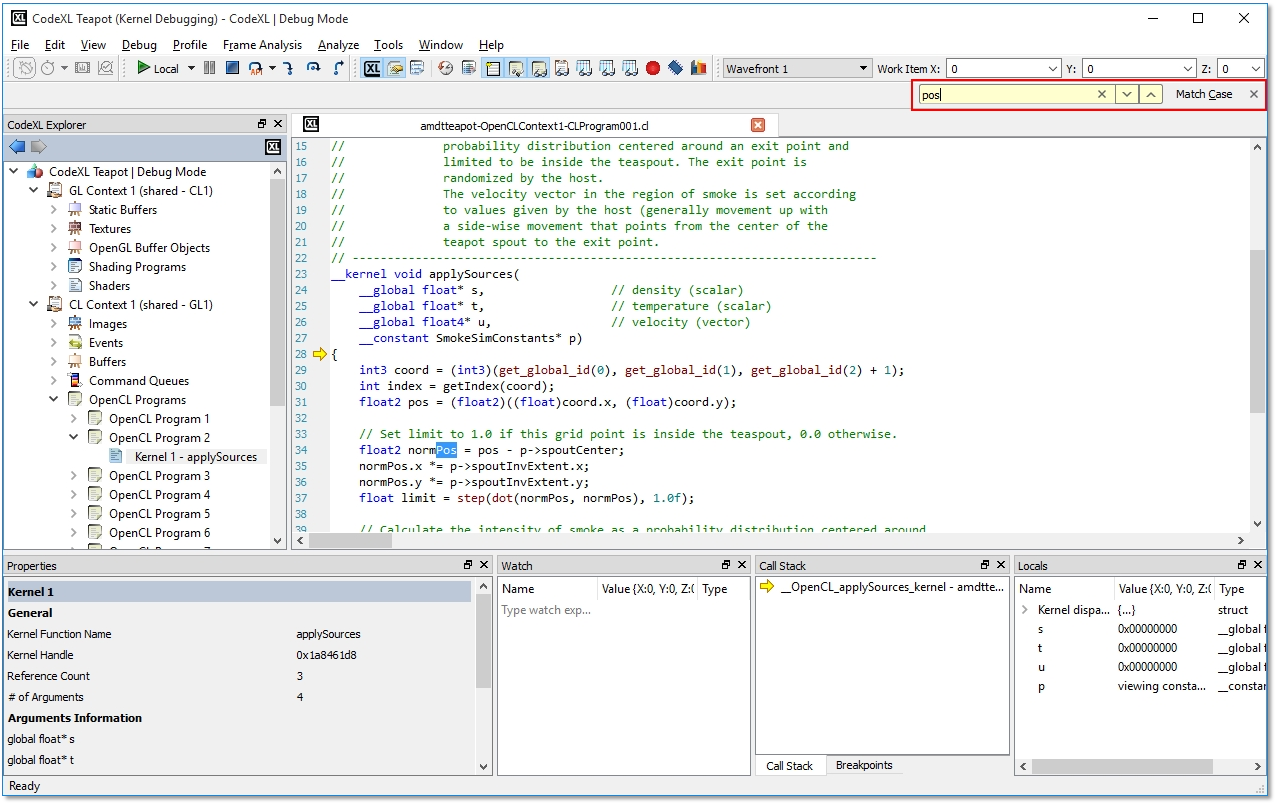Collapse the OpenCL Programs node
The height and width of the screenshot is (805, 1277).
coord(54,400)
